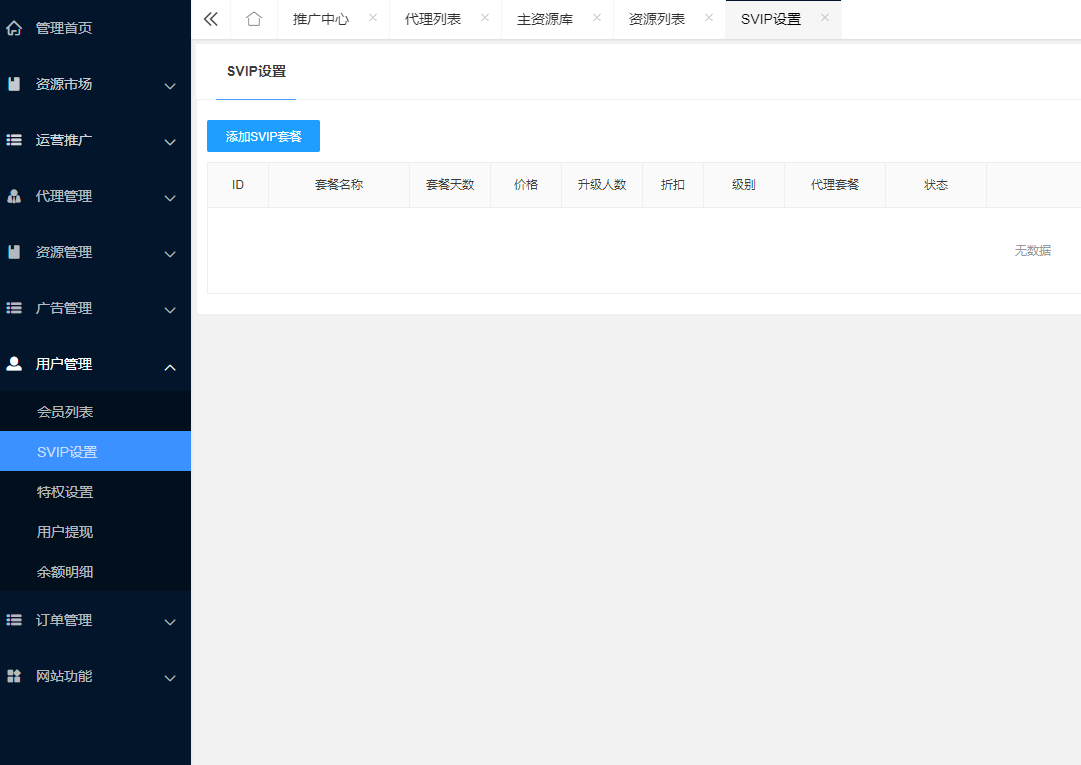Select the SVIP设置 page heading tab
The image size is (1081, 765).
click(256, 71)
